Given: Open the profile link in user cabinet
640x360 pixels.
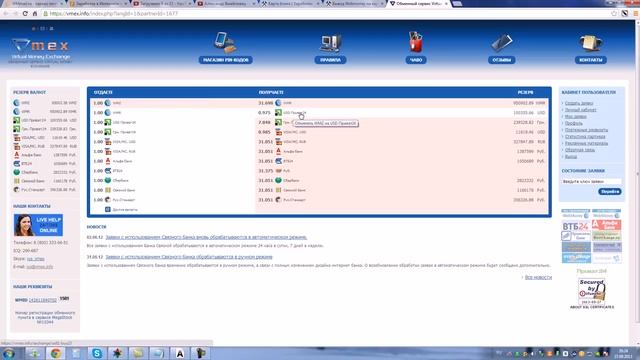Looking at the screenshot, I should (573, 123).
